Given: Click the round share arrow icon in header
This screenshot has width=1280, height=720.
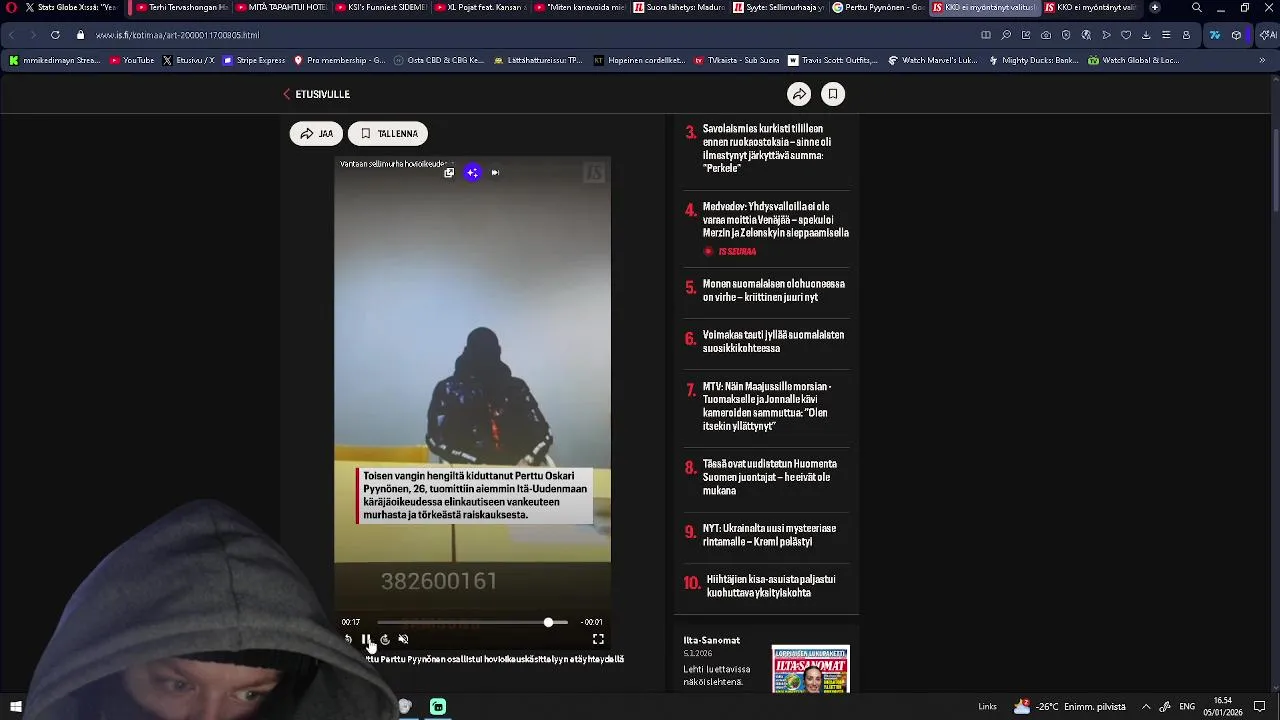Looking at the screenshot, I should point(799,94).
